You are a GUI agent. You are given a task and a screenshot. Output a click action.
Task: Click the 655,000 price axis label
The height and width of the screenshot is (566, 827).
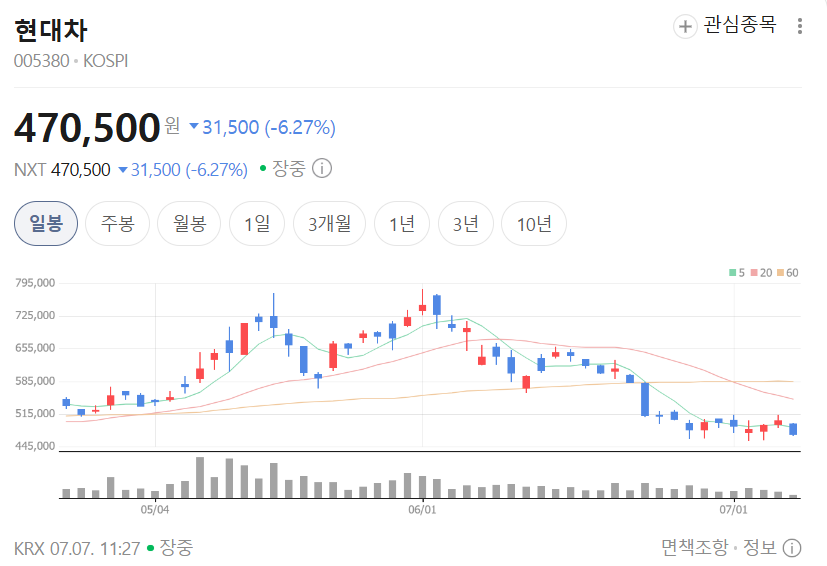(x=35, y=348)
